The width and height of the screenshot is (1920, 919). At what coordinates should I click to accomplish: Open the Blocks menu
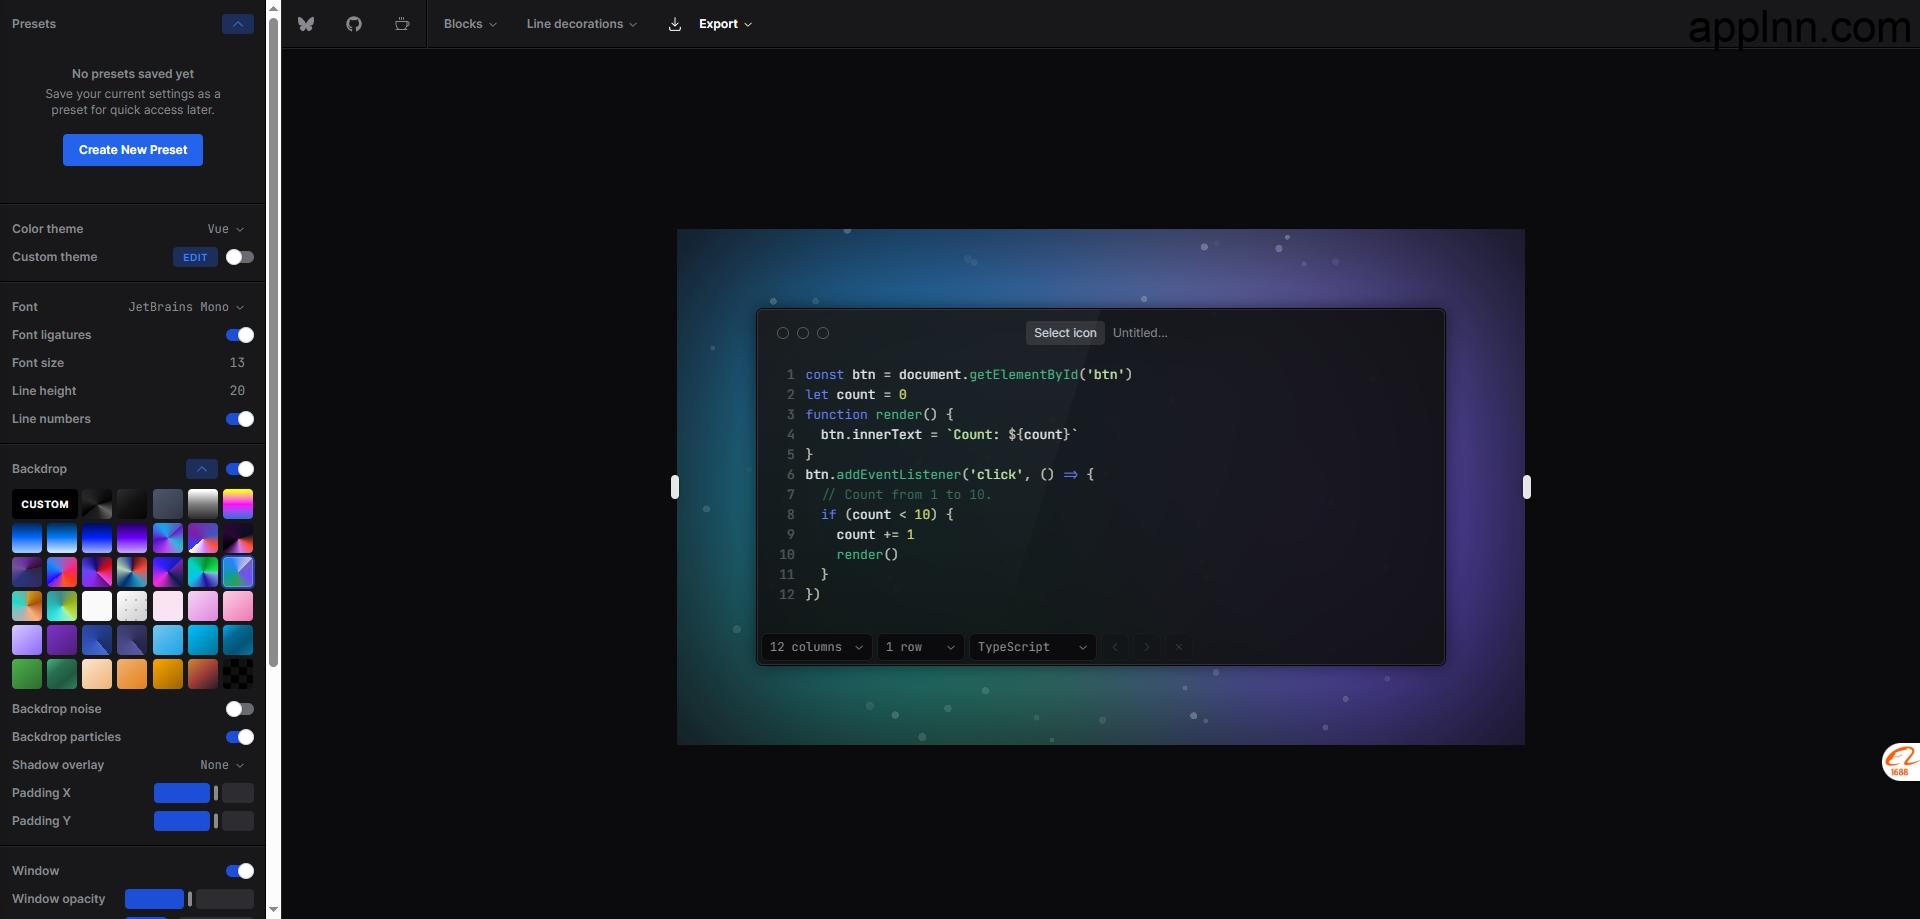pos(470,24)
